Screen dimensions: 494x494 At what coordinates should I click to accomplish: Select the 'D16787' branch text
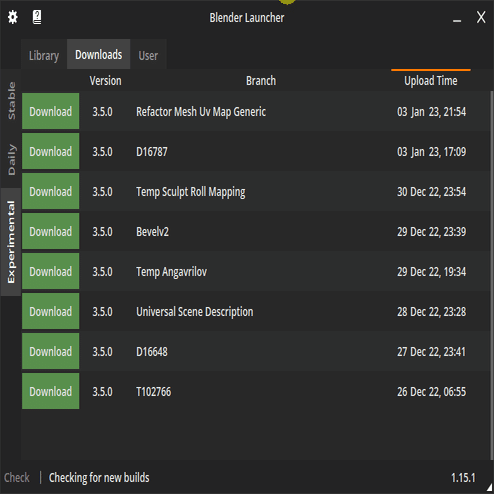click(x=152, y=152)
